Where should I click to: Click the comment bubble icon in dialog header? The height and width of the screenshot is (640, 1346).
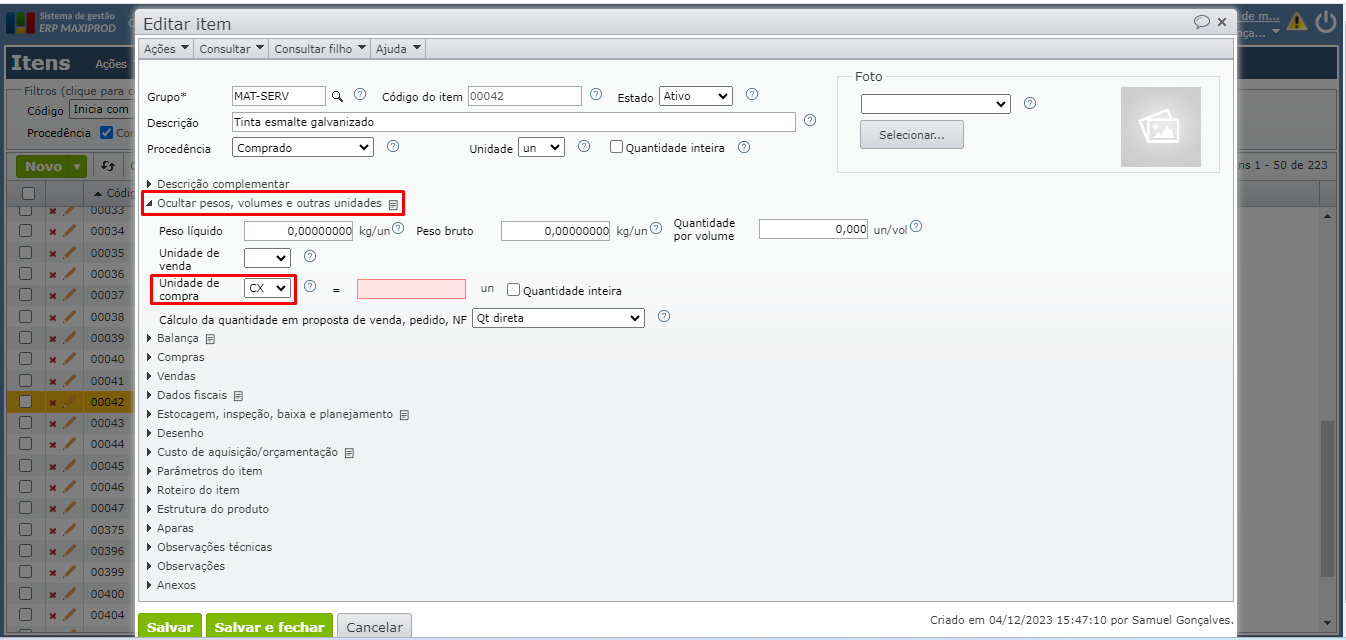(x=1201, y=21)
